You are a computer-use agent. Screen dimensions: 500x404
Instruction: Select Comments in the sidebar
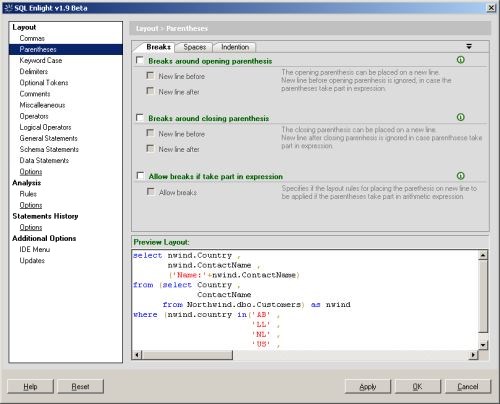(35, 94)
